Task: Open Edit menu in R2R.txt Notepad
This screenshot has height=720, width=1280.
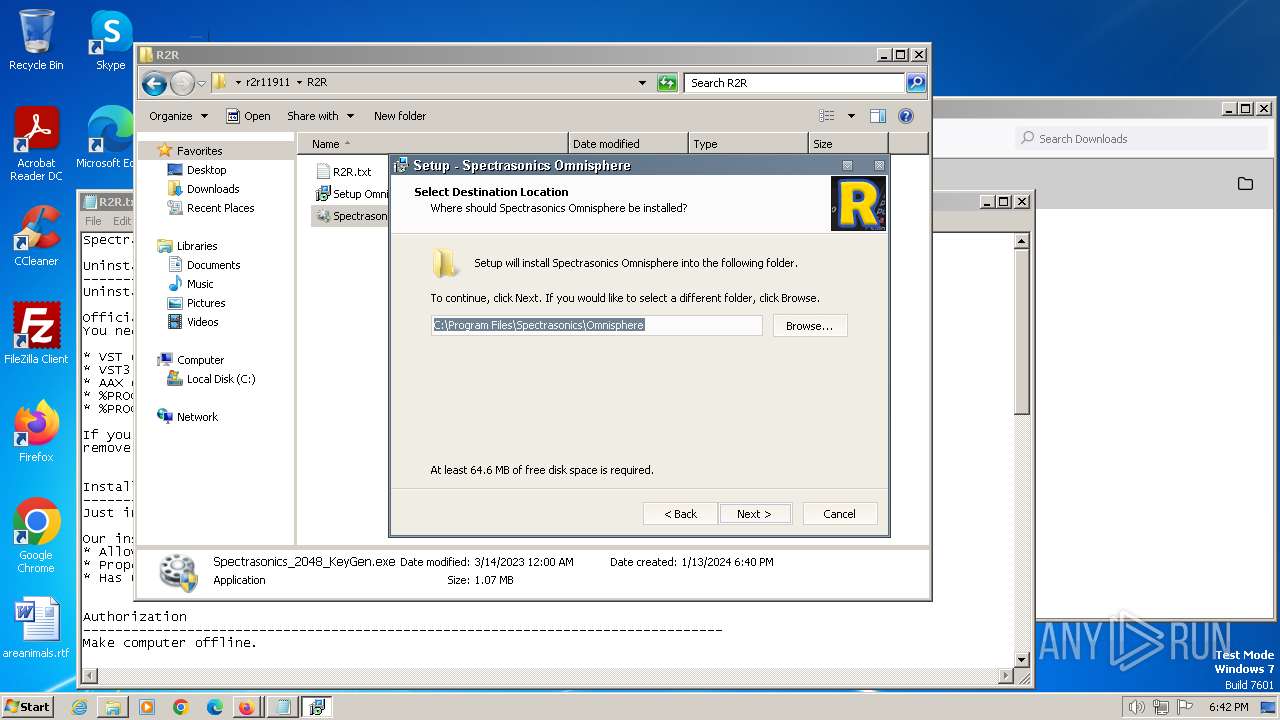Action: coord(122,221)
